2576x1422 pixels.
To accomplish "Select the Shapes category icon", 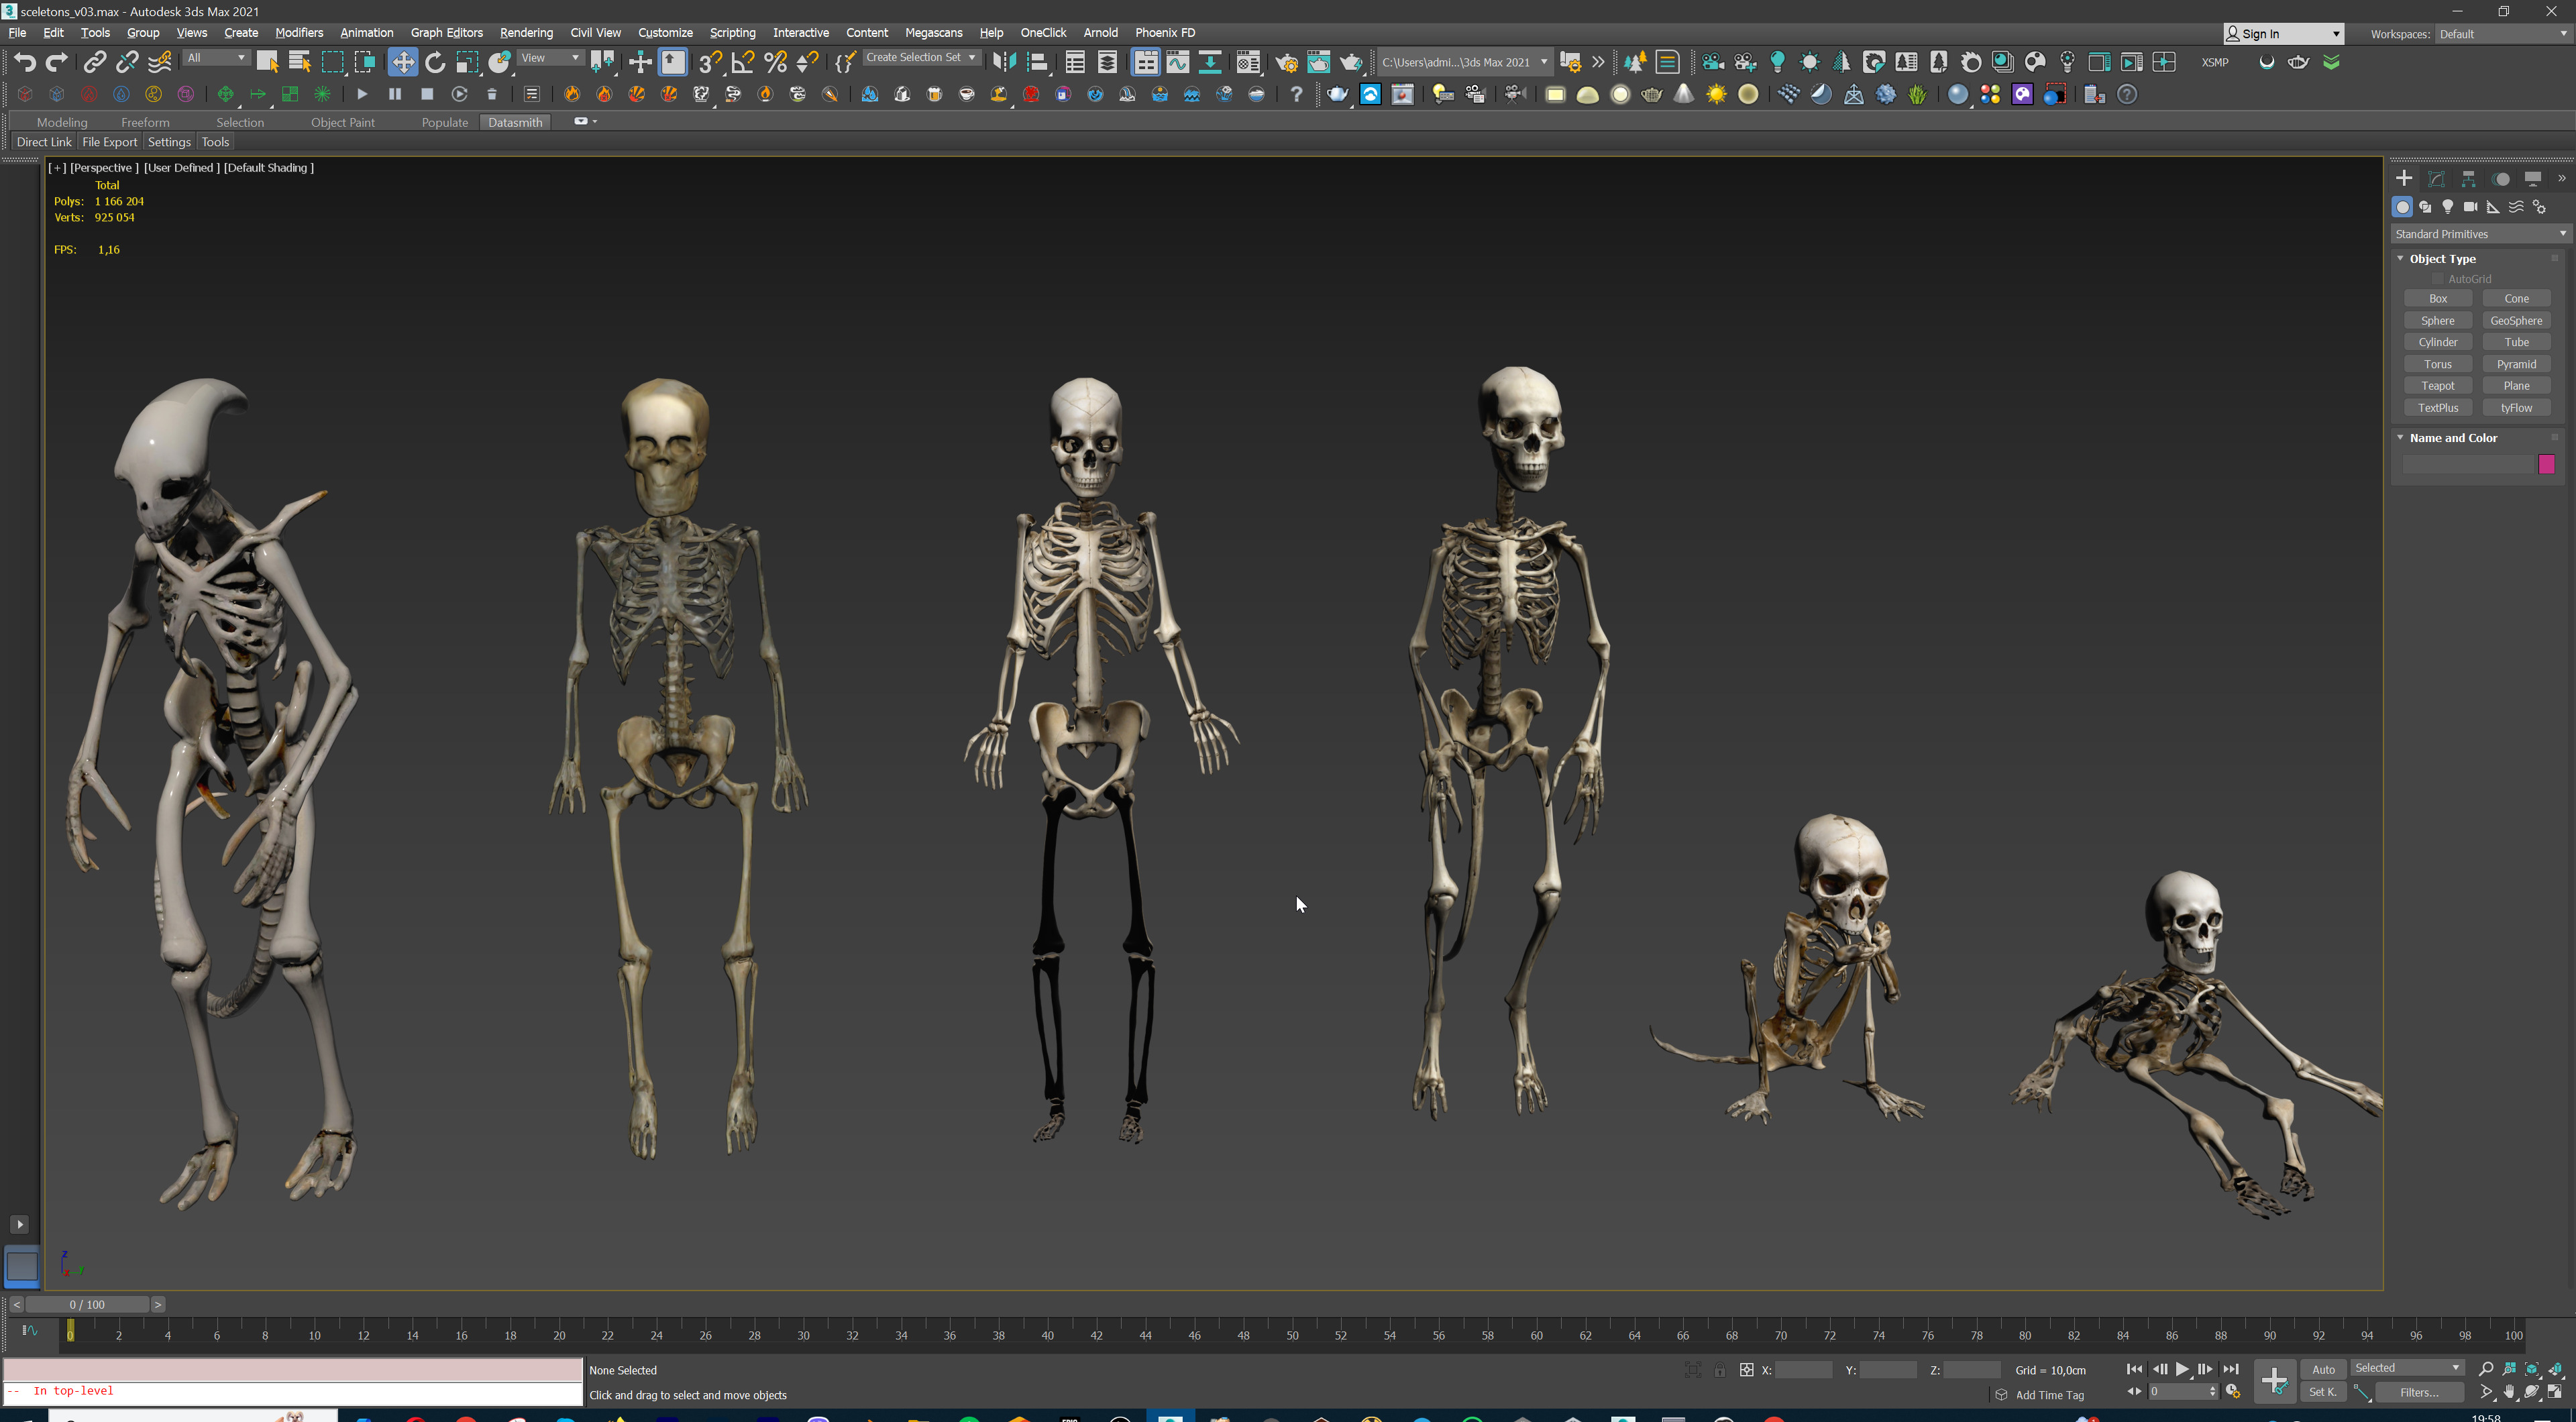I will point(2425,207).
